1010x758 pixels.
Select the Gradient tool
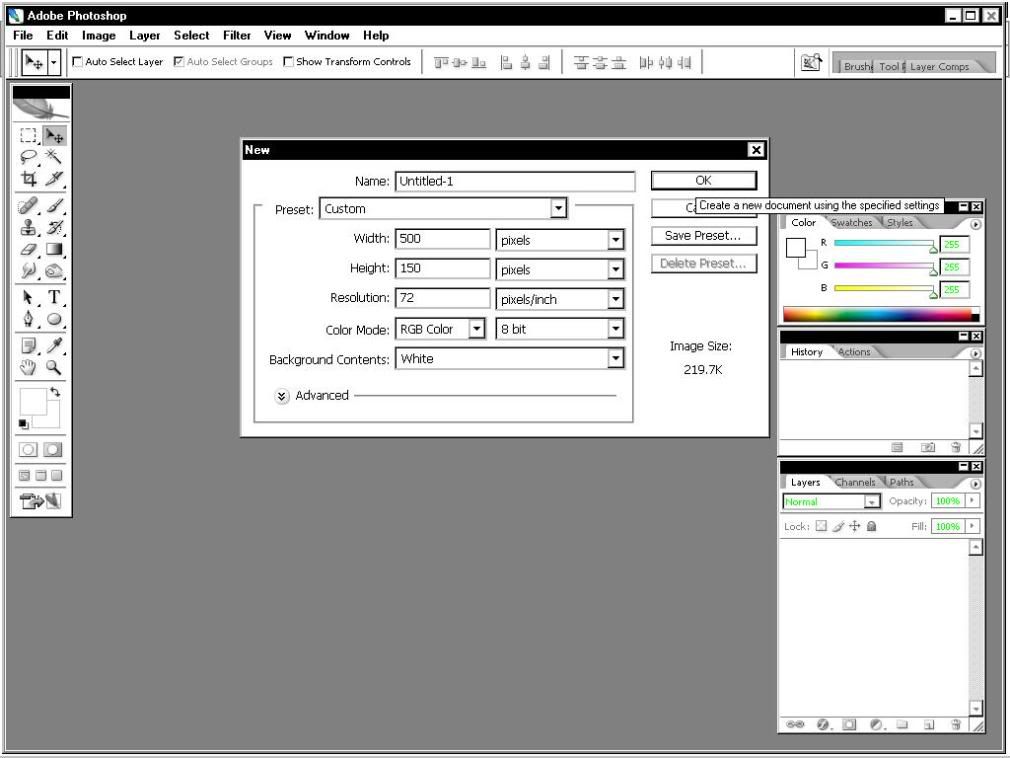click(54, 249)
